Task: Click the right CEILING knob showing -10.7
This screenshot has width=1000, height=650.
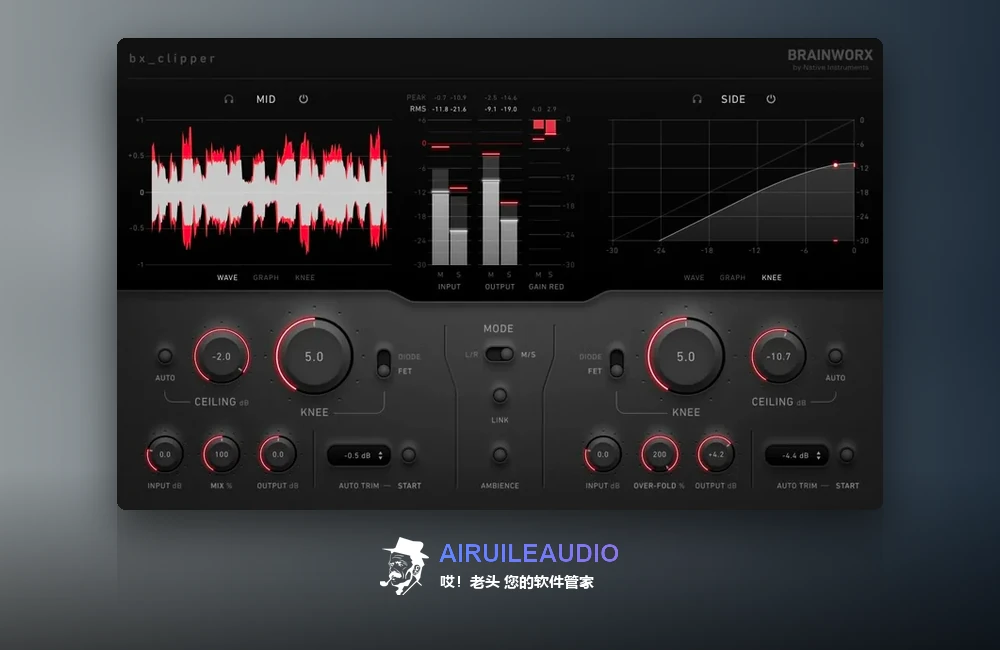Action: tap(779, 356)
